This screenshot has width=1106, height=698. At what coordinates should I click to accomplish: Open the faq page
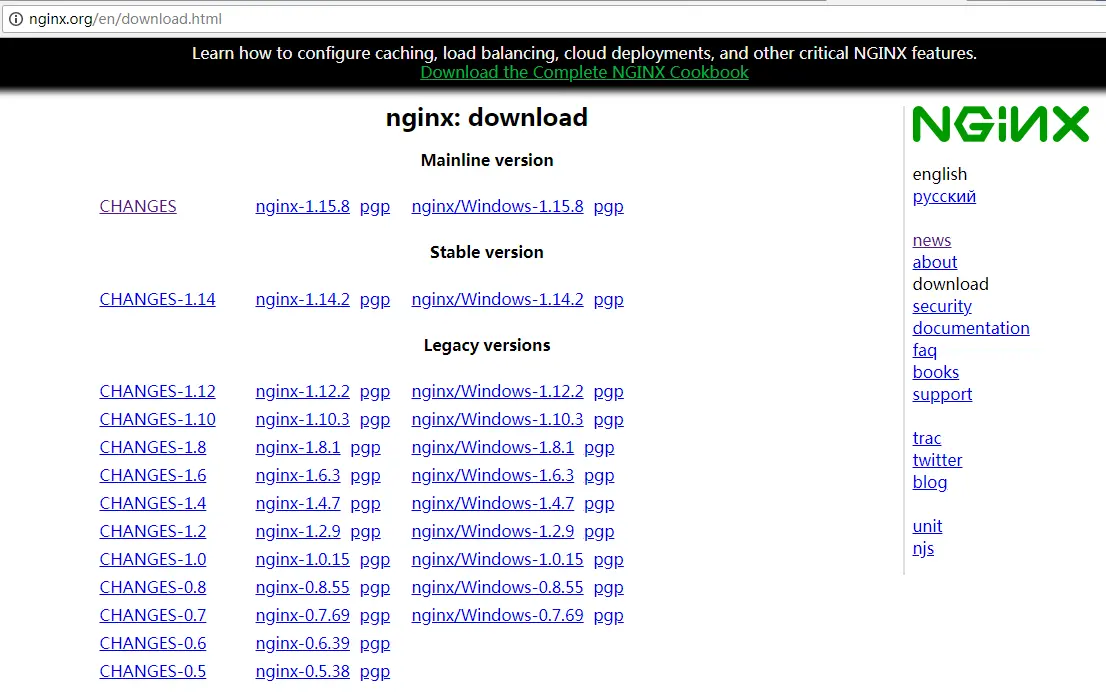(924, 350)
